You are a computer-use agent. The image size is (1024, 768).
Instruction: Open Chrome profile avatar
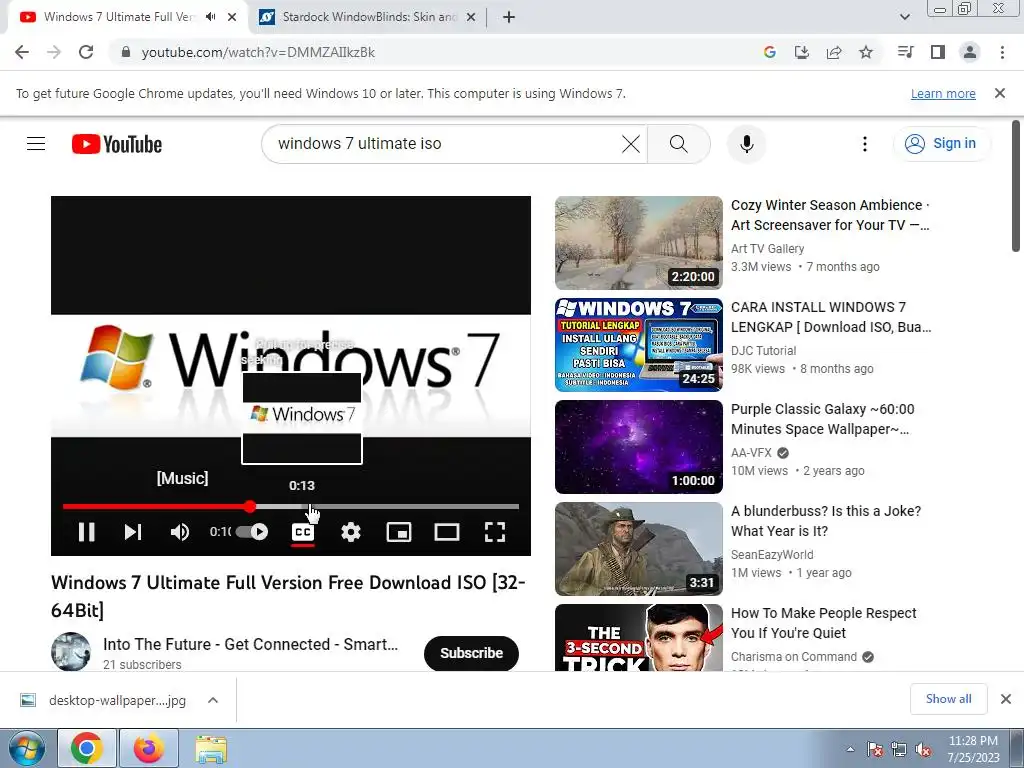970,52
